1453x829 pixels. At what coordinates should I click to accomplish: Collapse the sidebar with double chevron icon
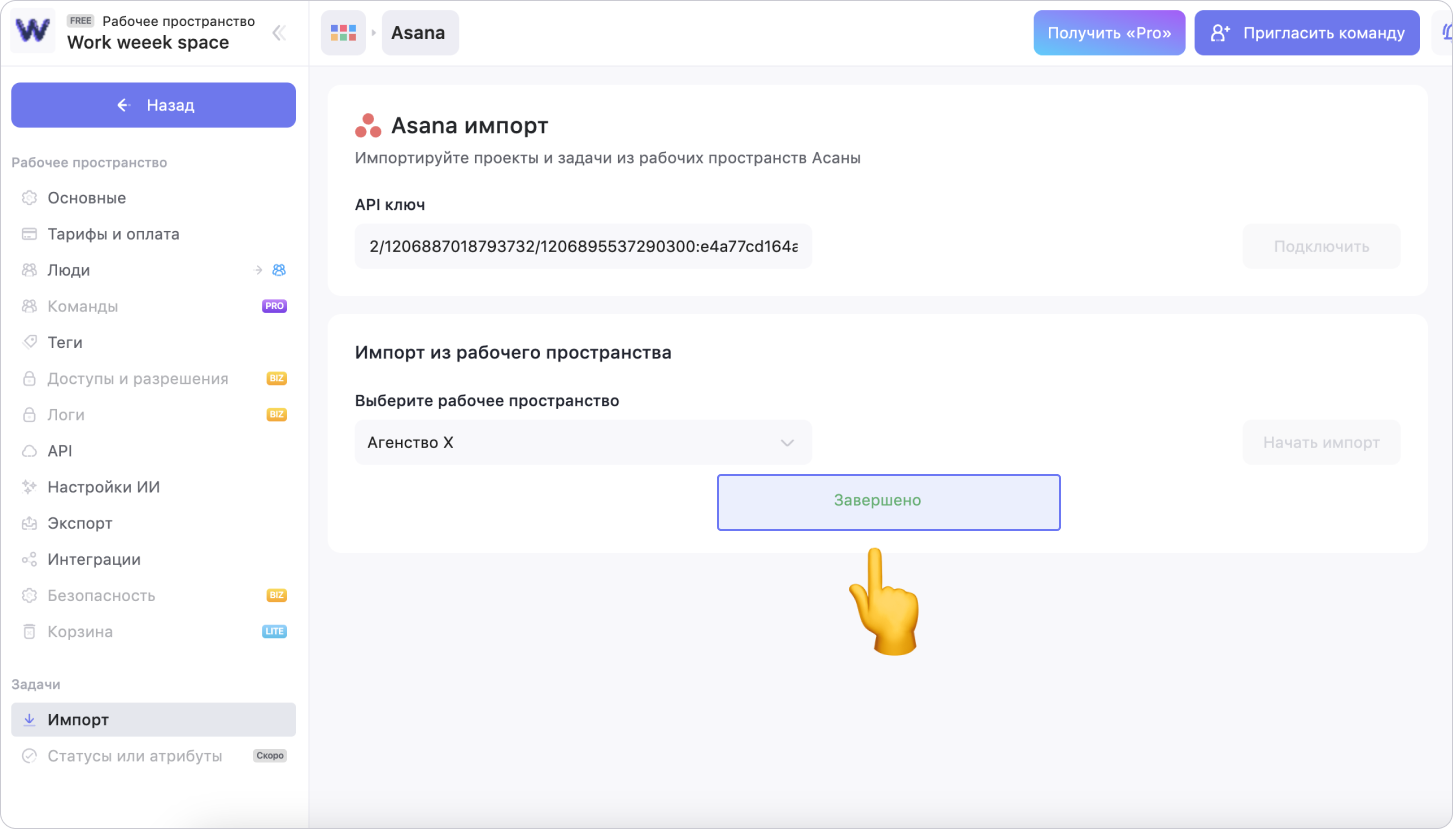click(x=279, y=33)
